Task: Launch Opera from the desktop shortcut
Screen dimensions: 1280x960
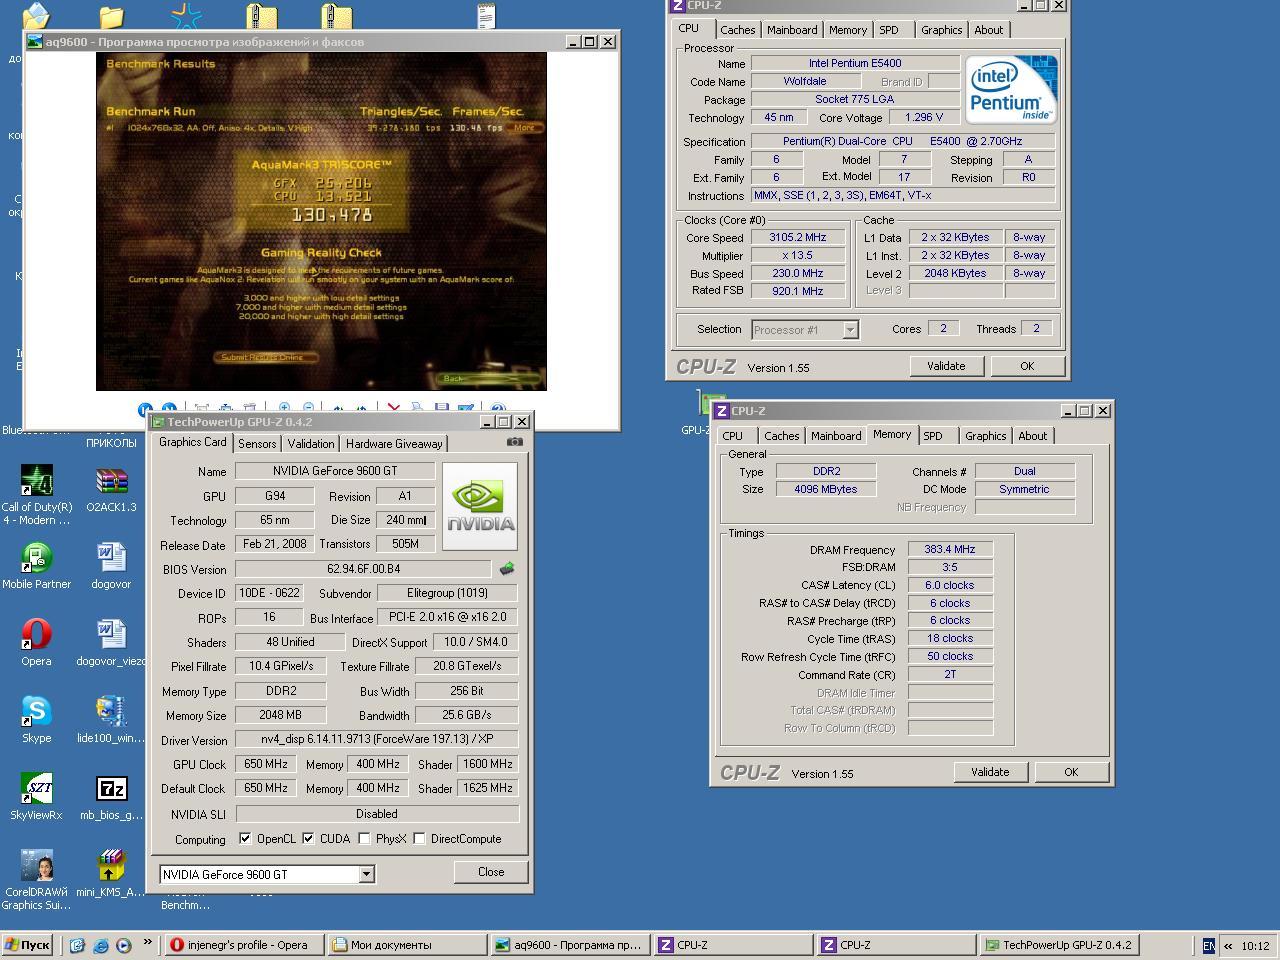Action: (36, 642)
